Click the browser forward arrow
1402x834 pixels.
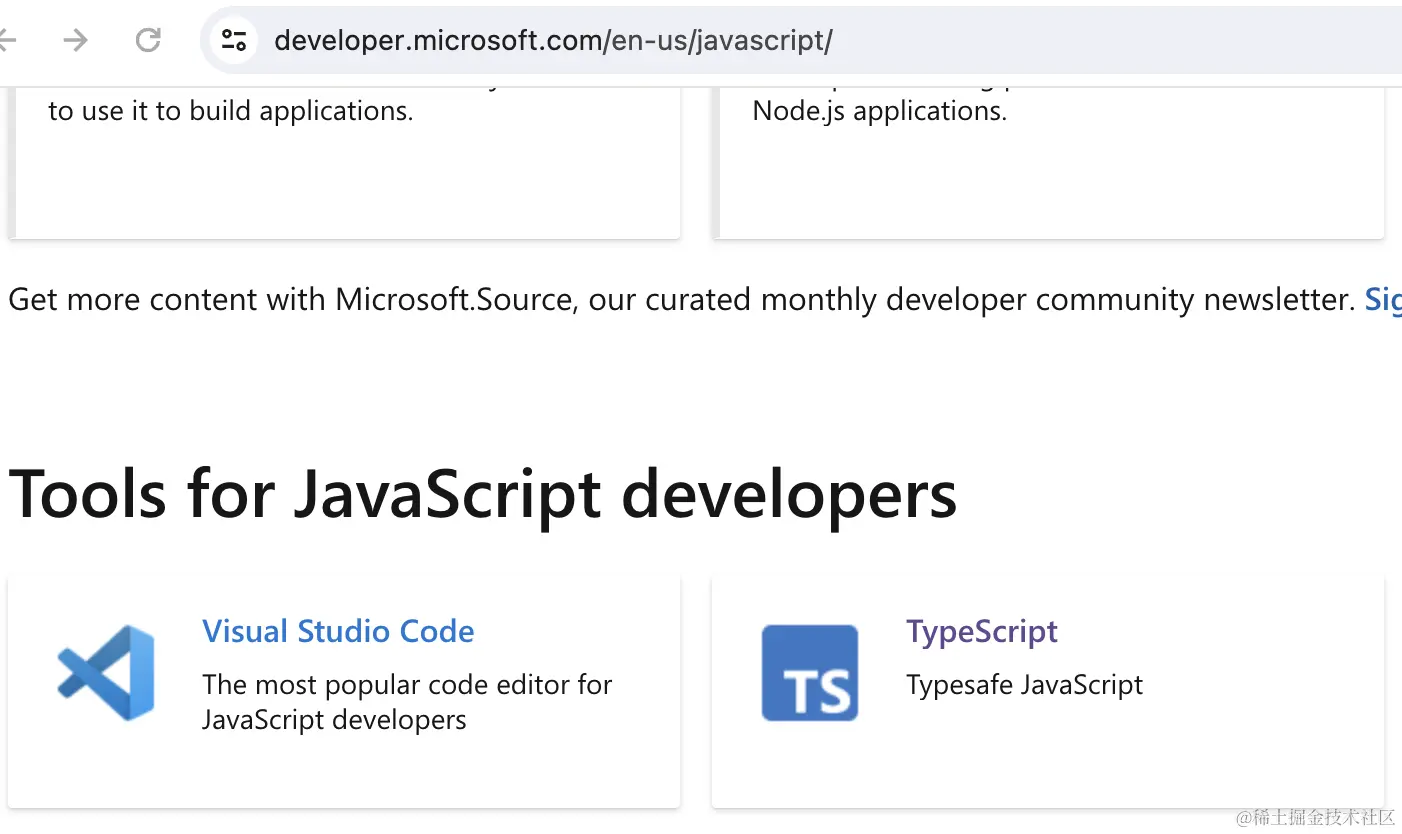pos(75,40)
